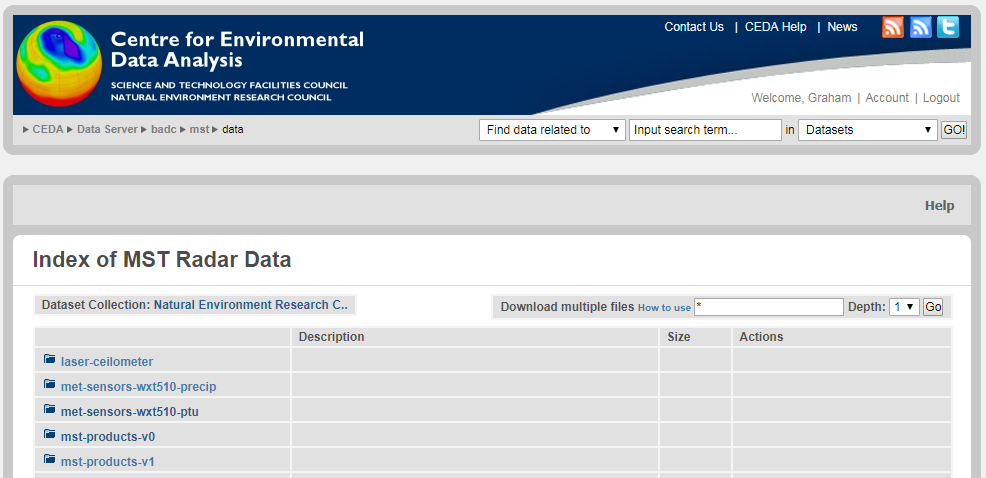Click the 'Input search term...' field
The image size is (986, 478).
pos(705,130)
